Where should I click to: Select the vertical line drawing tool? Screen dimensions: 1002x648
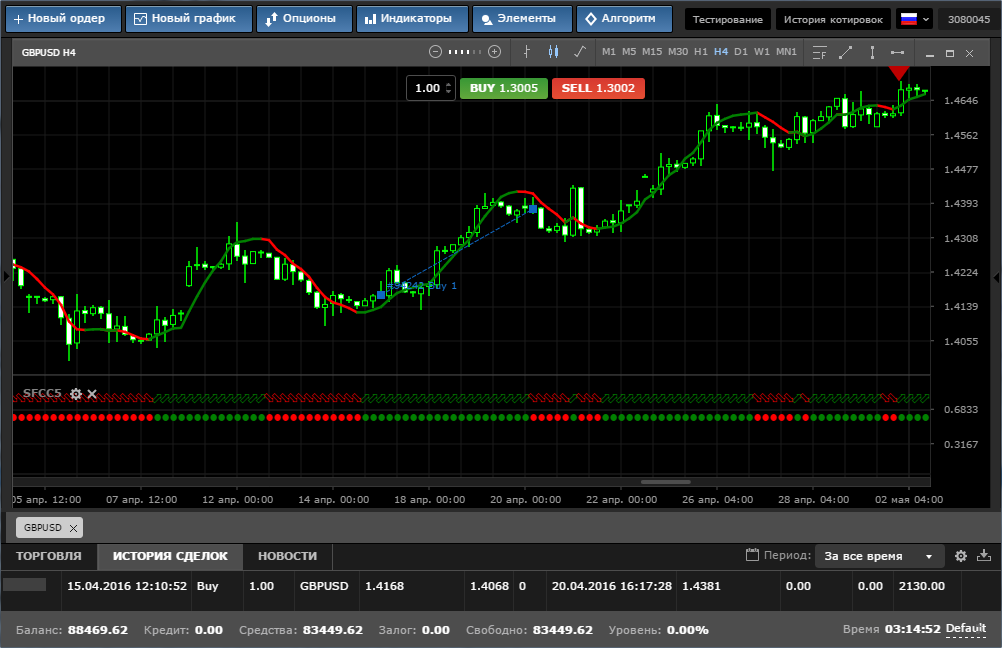coord(872,52)
